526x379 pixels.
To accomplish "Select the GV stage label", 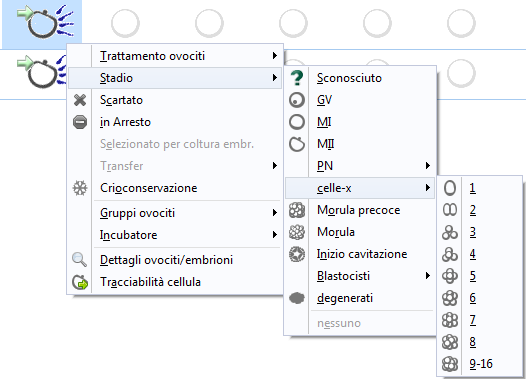I will [324, 100].
